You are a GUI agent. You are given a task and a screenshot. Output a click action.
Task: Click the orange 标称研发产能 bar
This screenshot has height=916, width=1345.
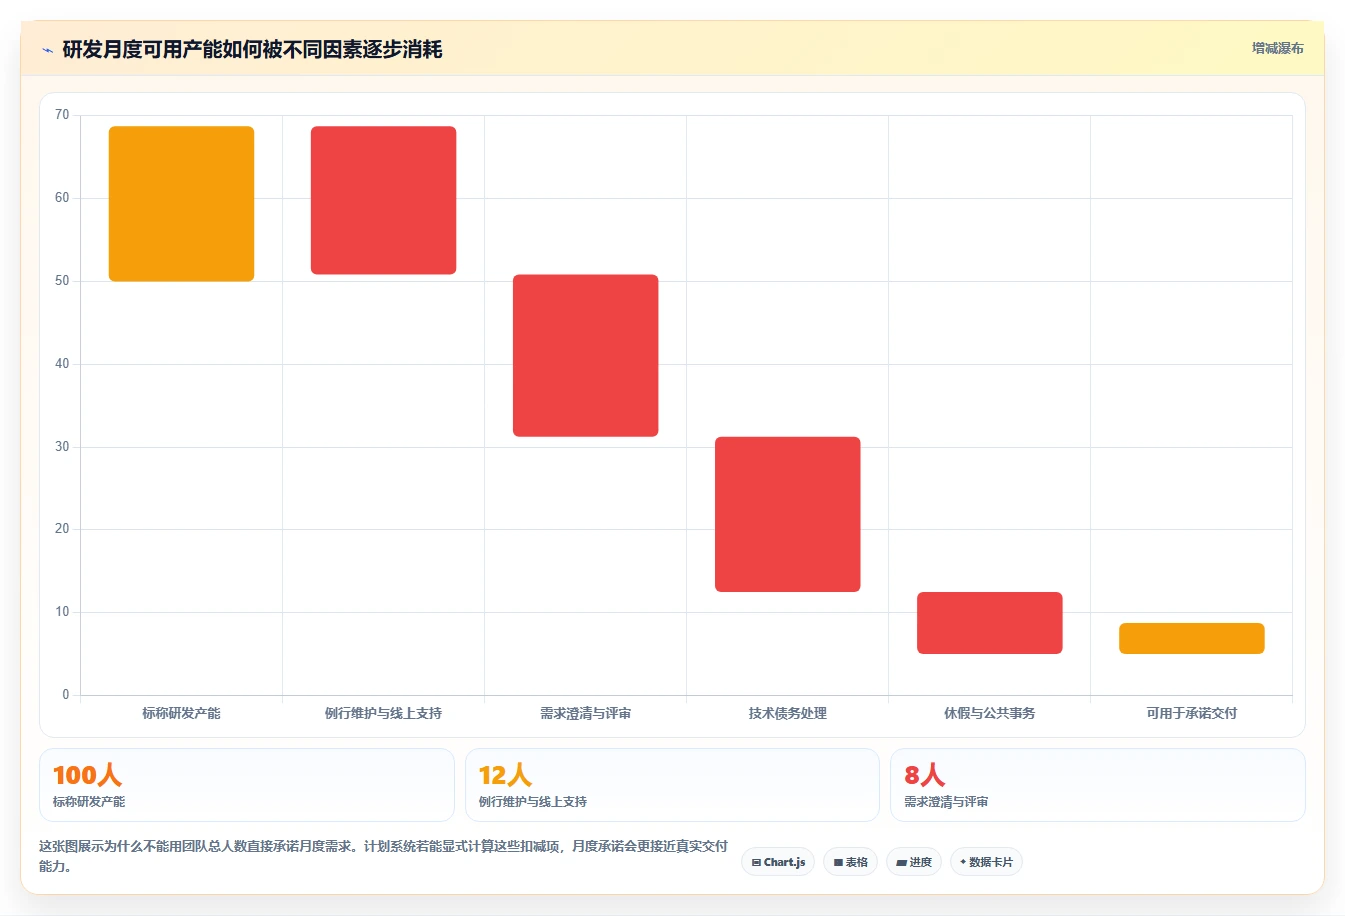tap(181, 204)
